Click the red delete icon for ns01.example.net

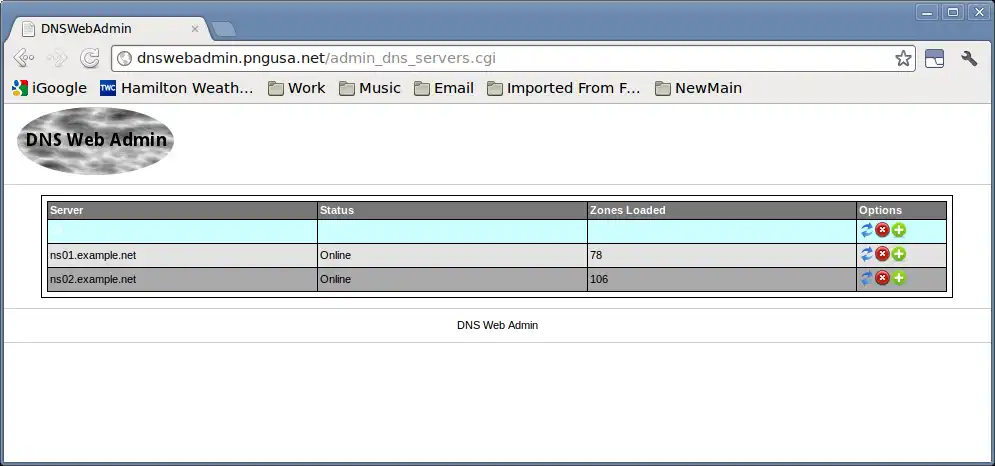[882, 255]
